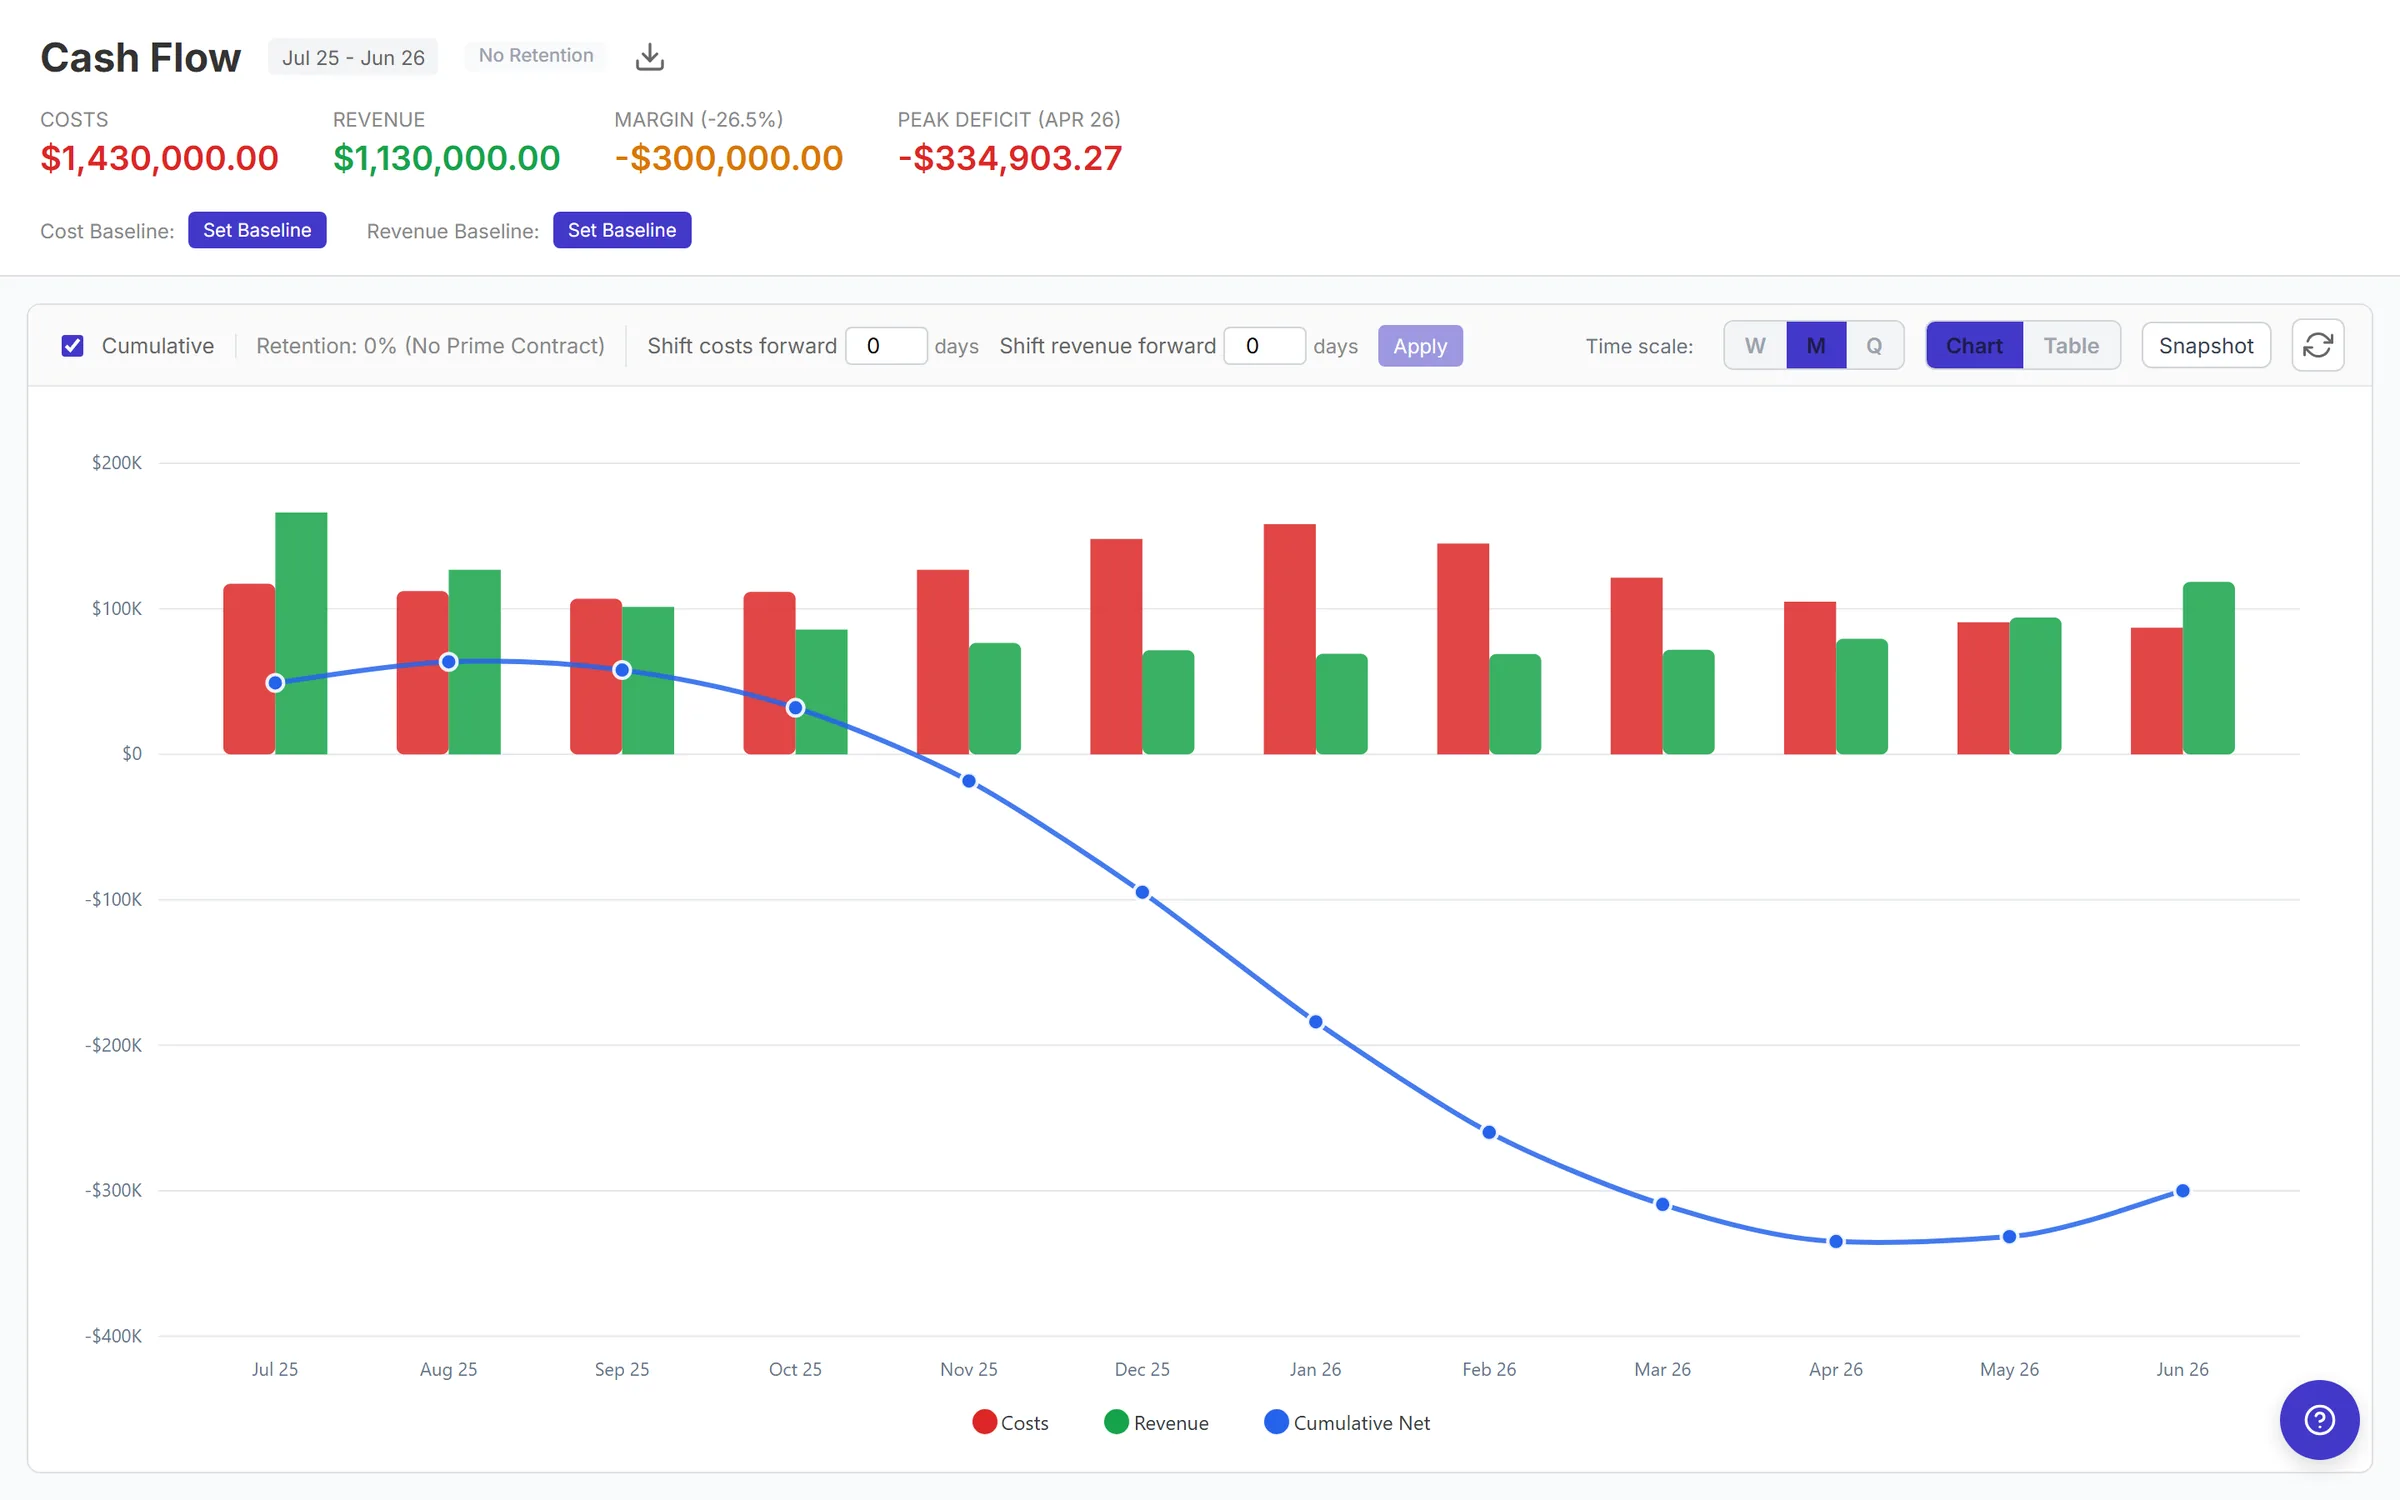The image size is (2400, 1500).
Task: Select the Jul 25 green revenue bar
Action: click(301, 633)
